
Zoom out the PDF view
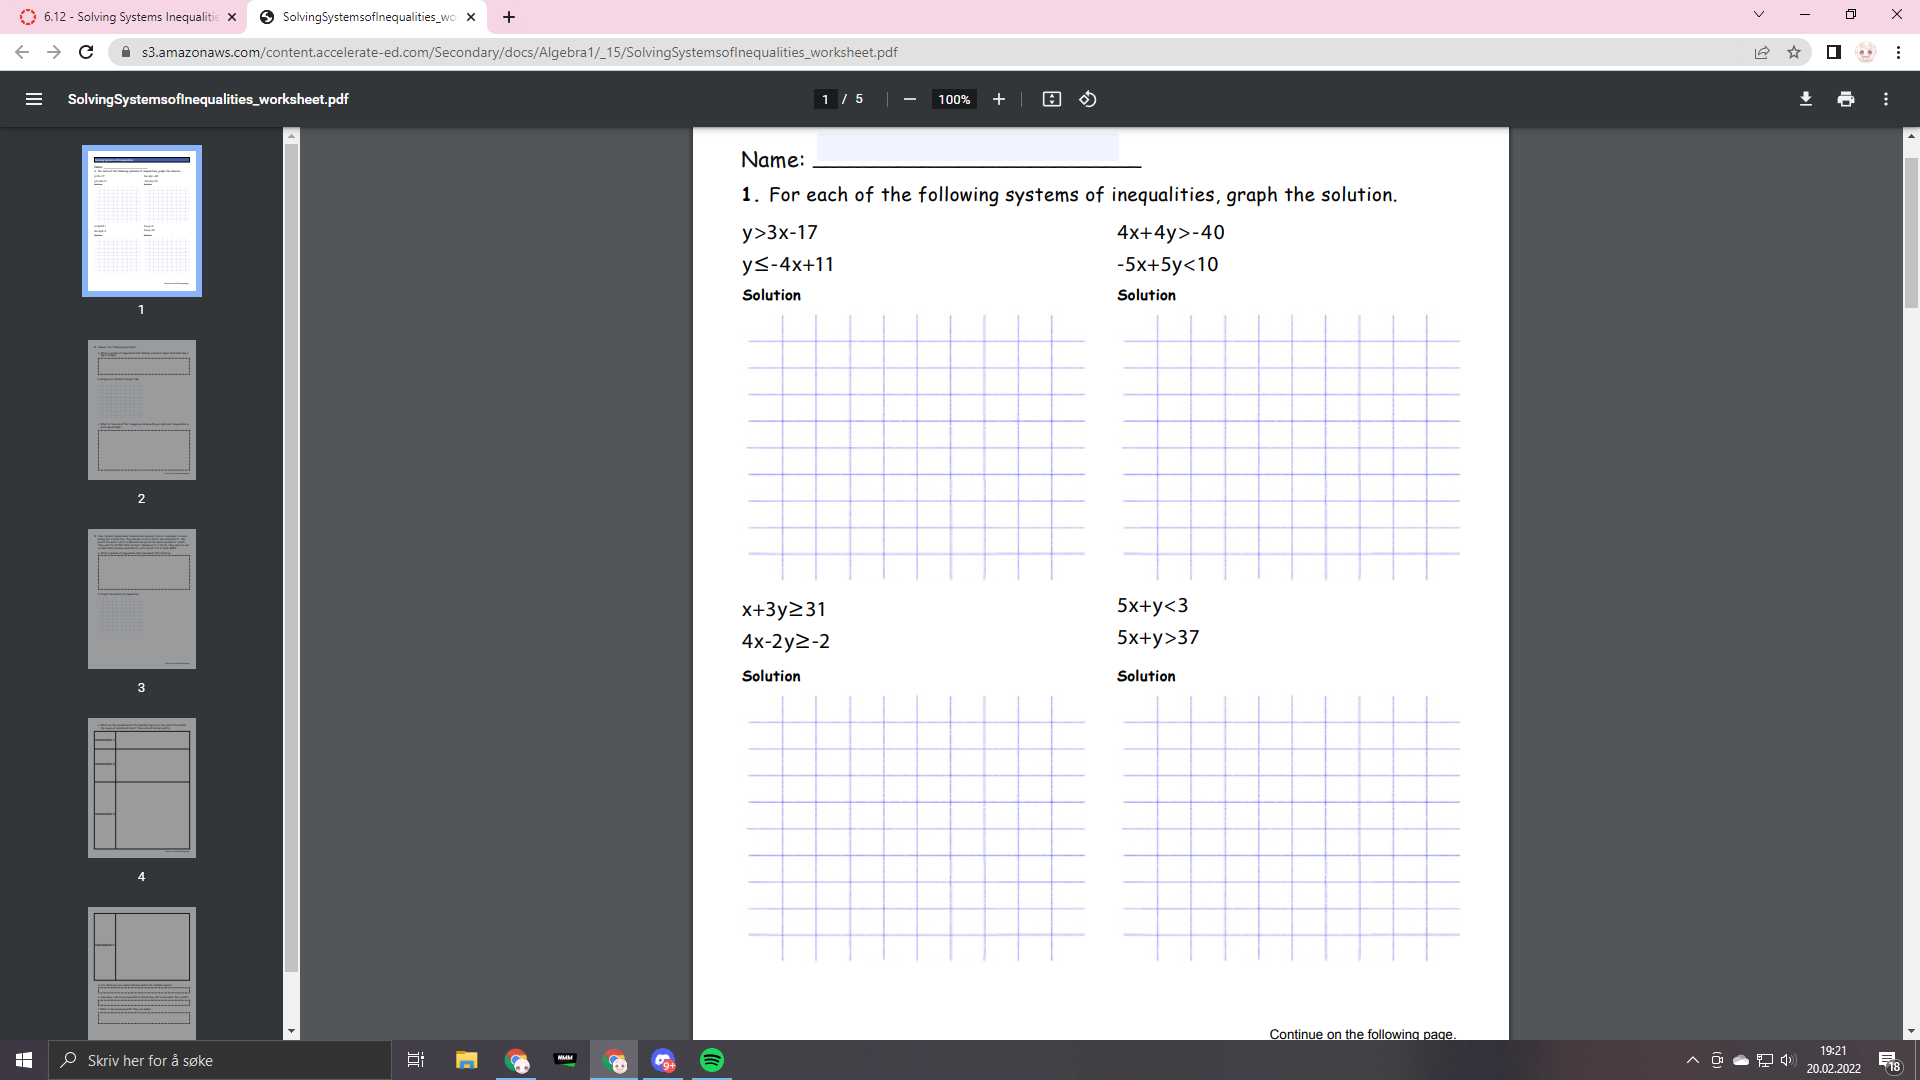909,99
